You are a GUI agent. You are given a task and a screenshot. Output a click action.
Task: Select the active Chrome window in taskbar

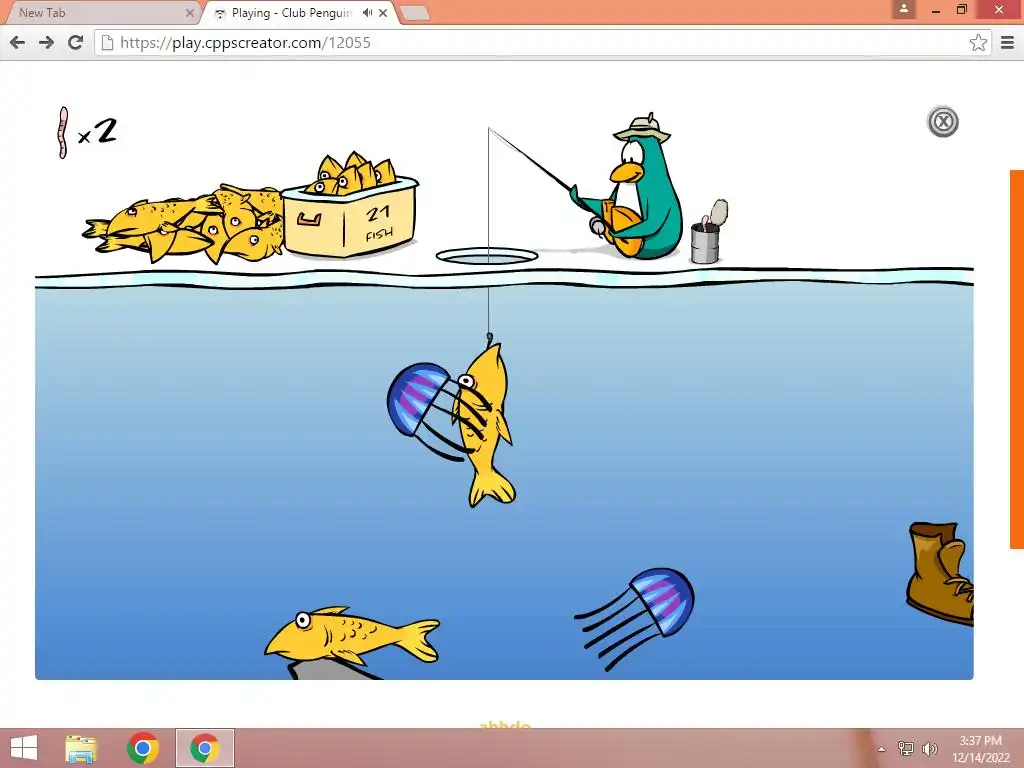pyautogui.click(x=204, y=748)
